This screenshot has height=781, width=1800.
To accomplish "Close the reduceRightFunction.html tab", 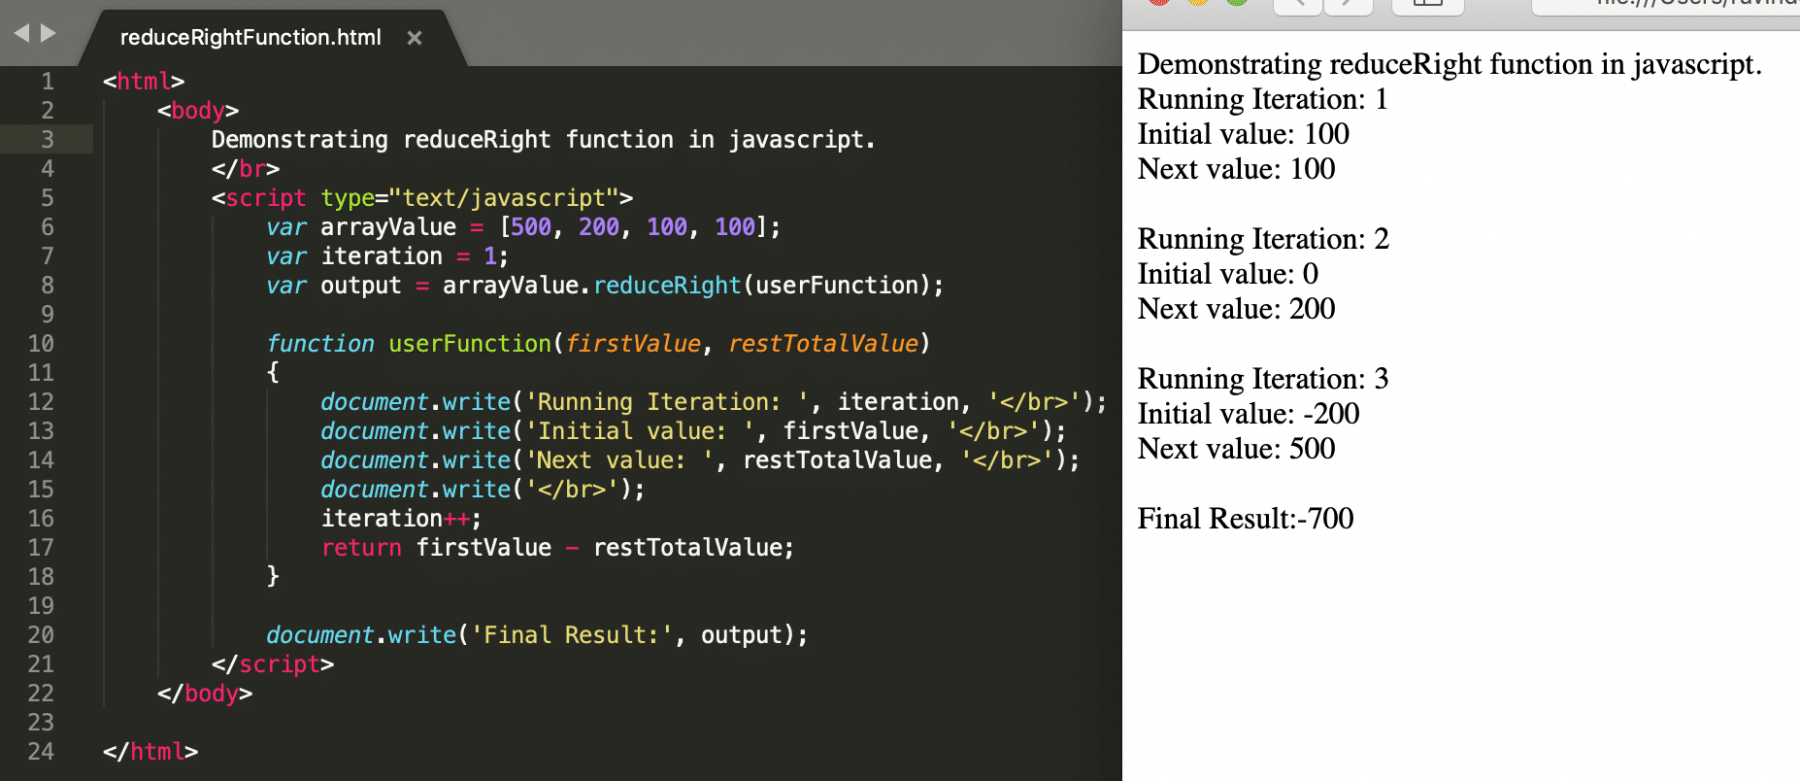I will coord(414,38).
